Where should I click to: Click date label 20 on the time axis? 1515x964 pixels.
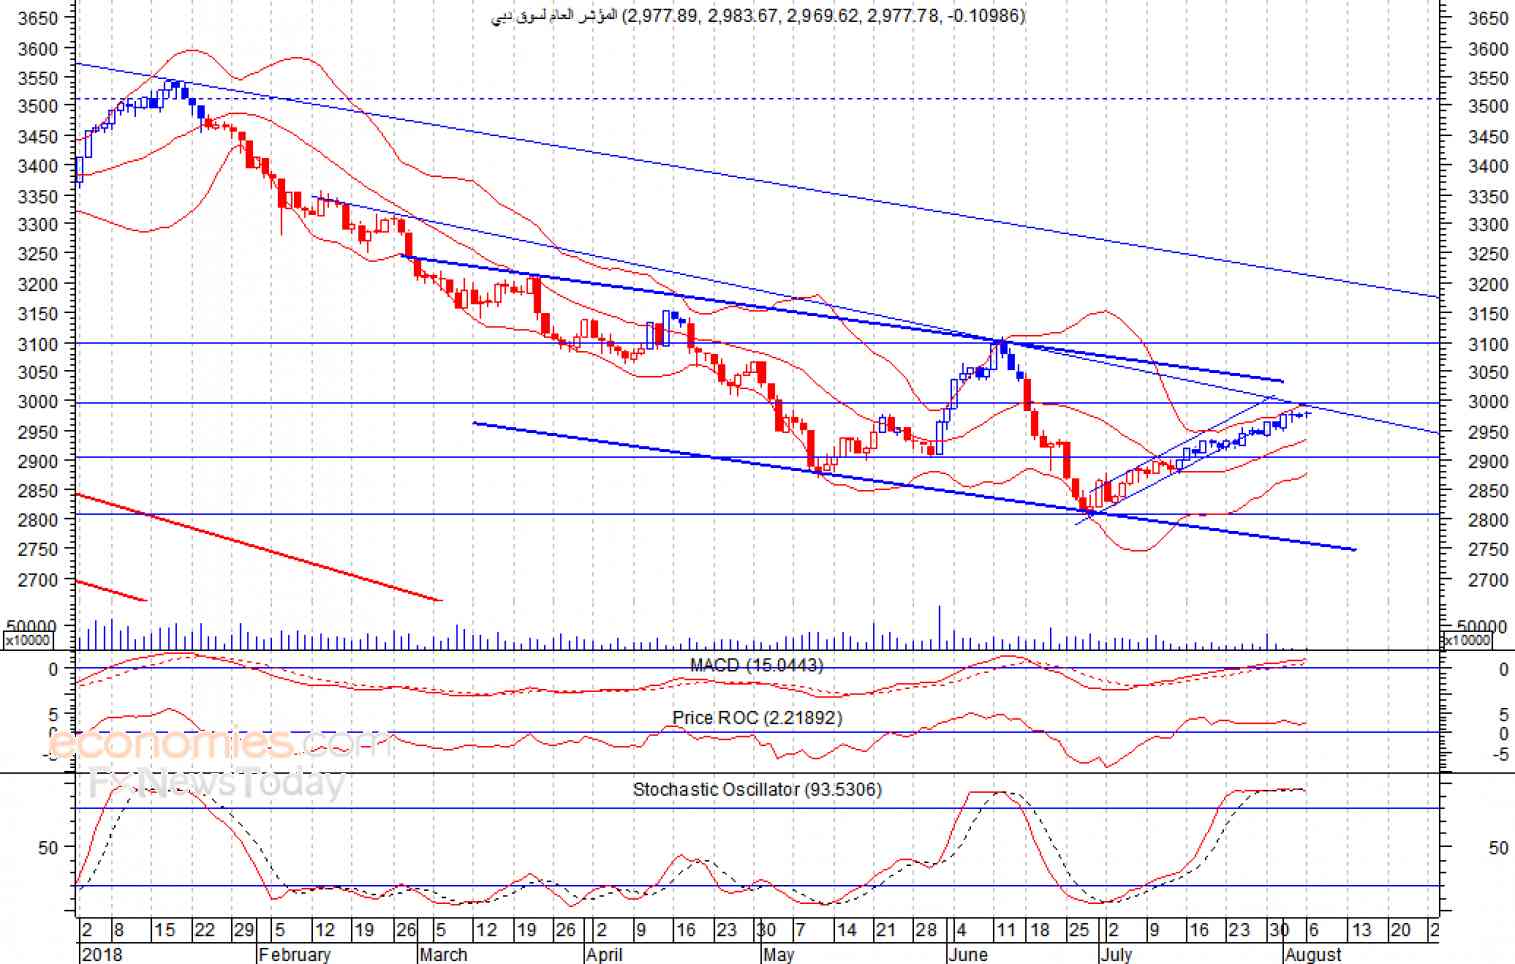coord(1401,930)
